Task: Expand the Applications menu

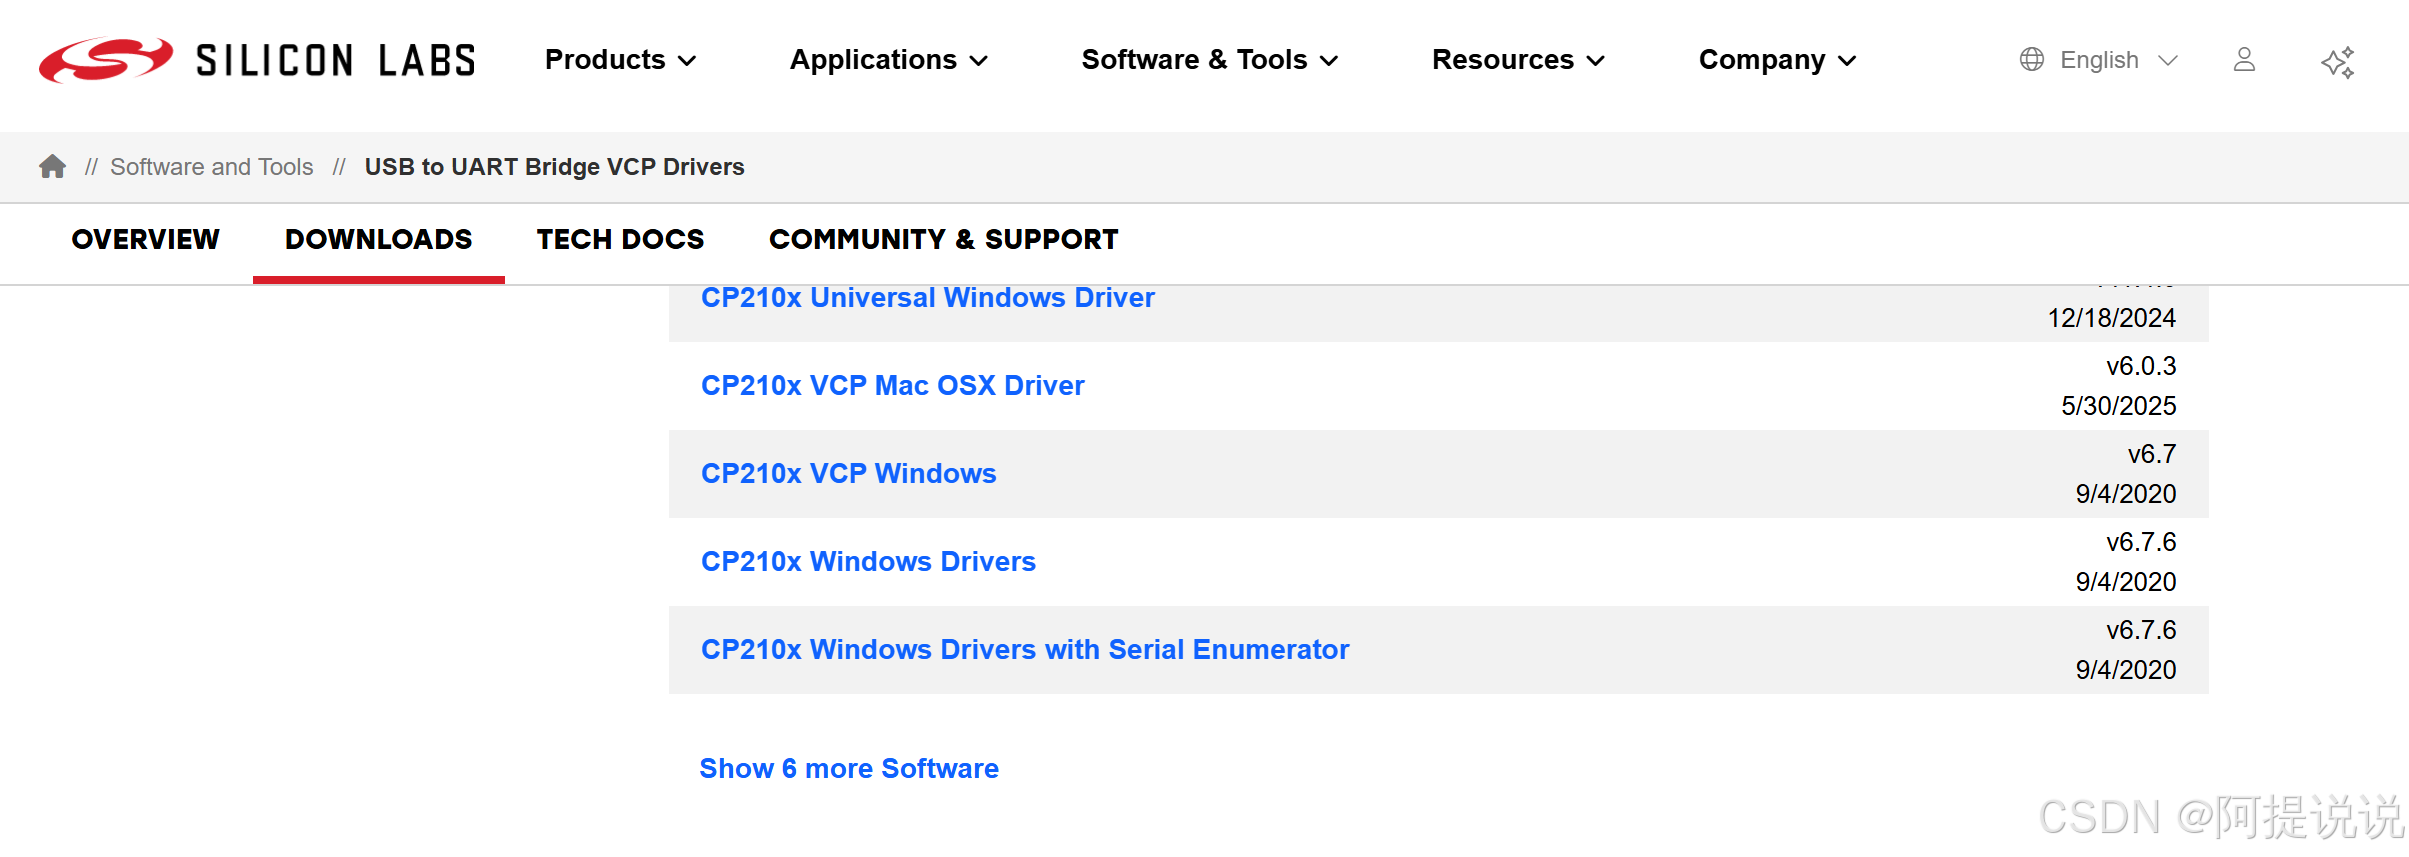Action: [888, 60]
